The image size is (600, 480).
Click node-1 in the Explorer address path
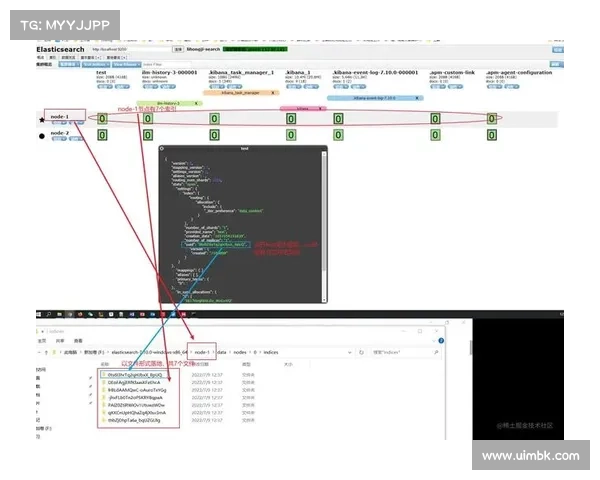click(202, 353)
